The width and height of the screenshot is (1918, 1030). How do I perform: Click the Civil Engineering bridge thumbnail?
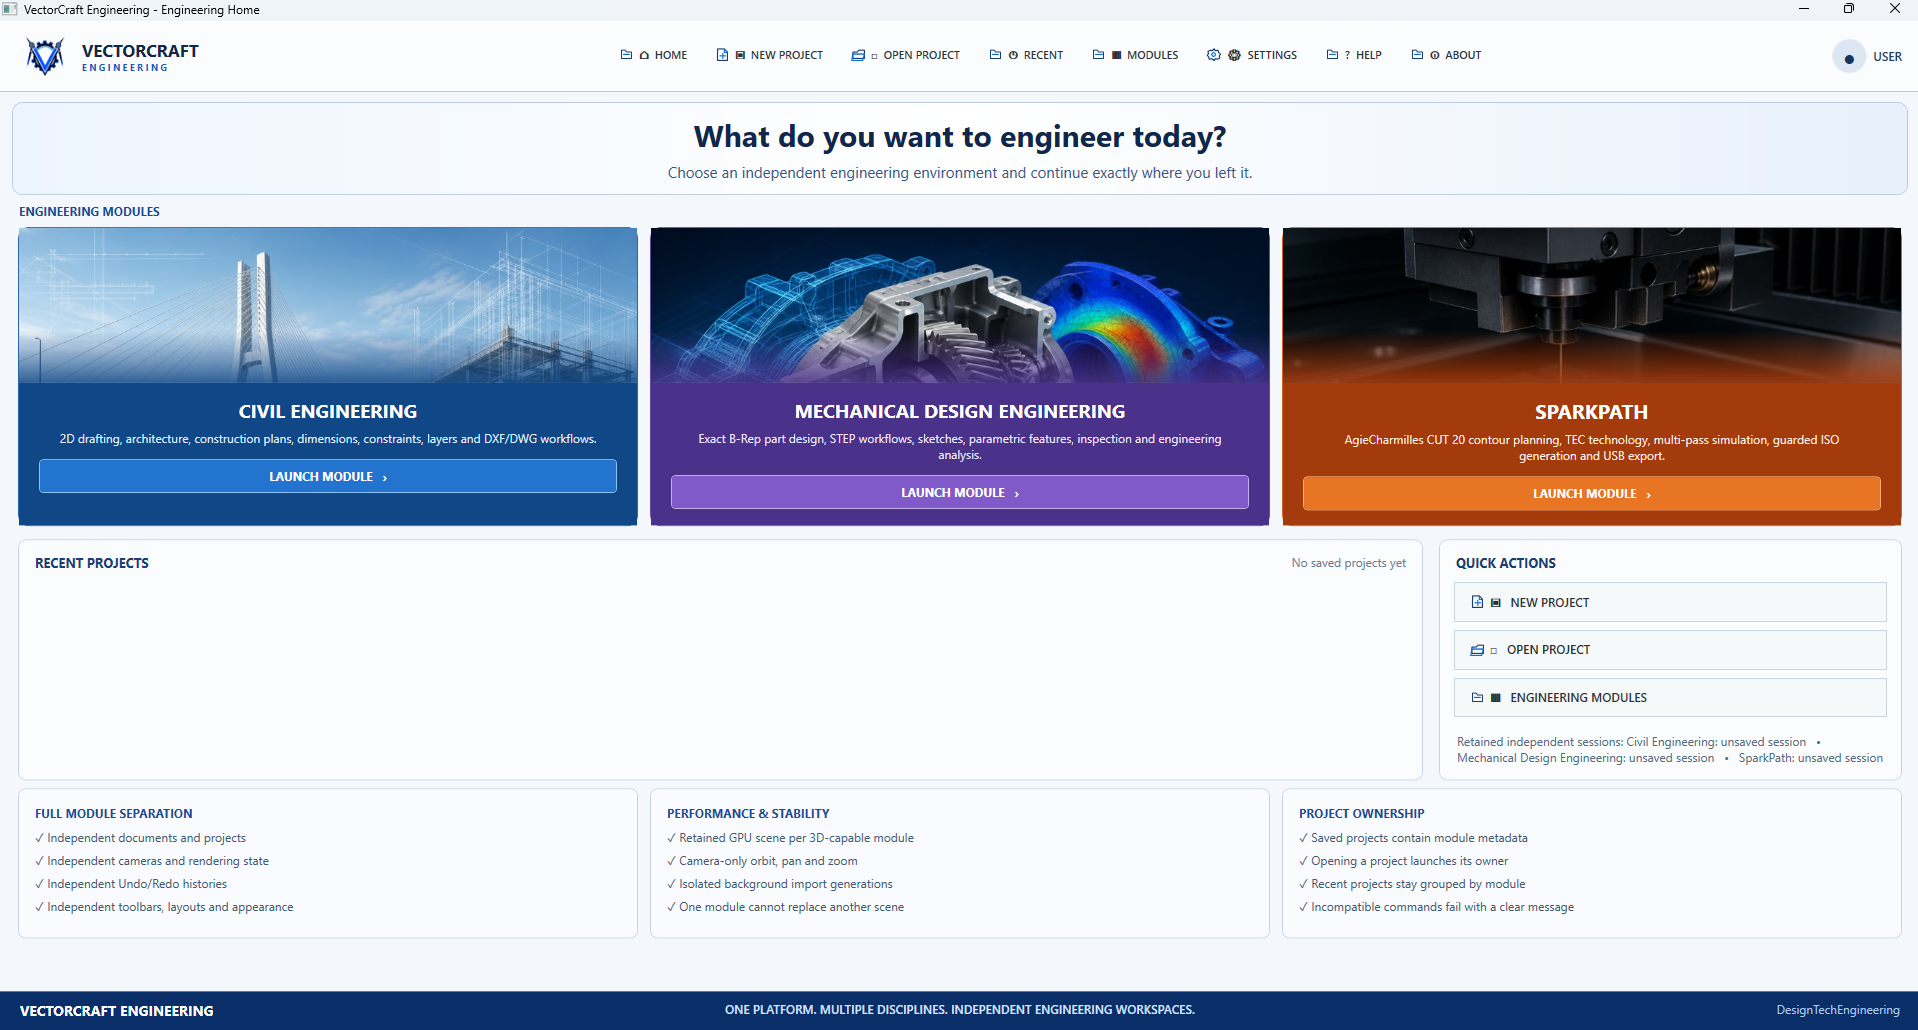click(x=328, y=305)
